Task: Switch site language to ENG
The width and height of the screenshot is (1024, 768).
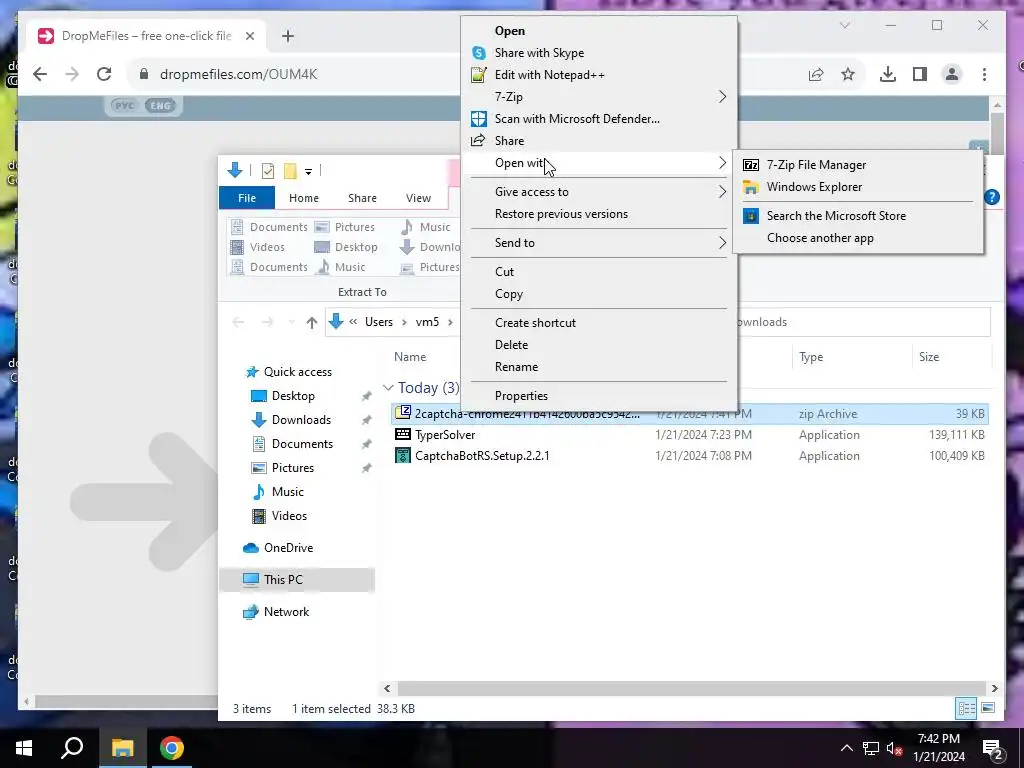Action: (x=160, y=106)
